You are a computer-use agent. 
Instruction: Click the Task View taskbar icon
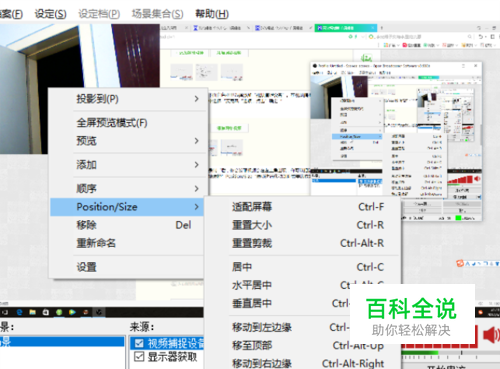pos(6,312)
